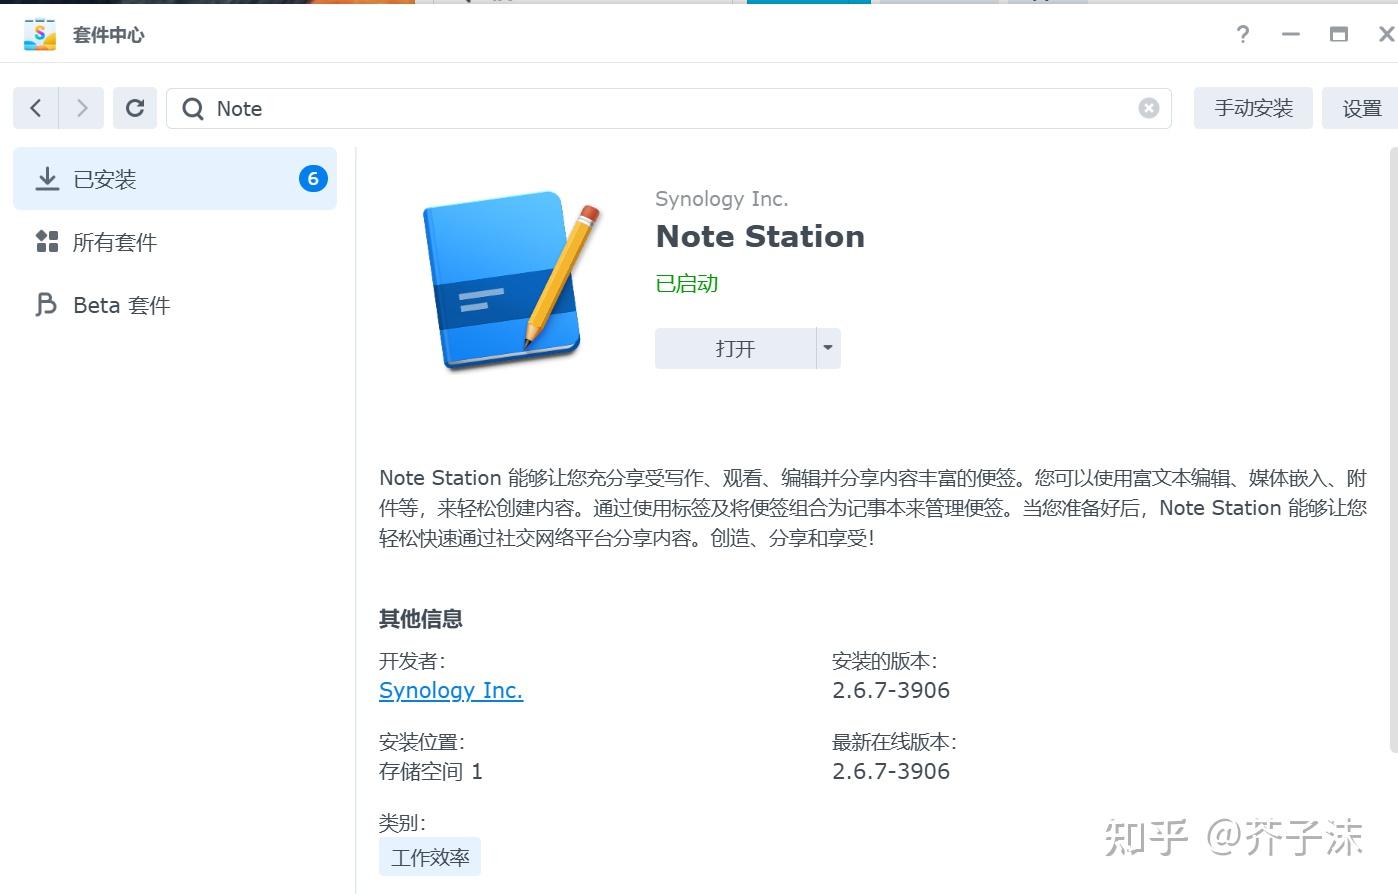Open the Synology Inc. developer link
This screenshot has width=1398, height=894.
click(450, 690)
